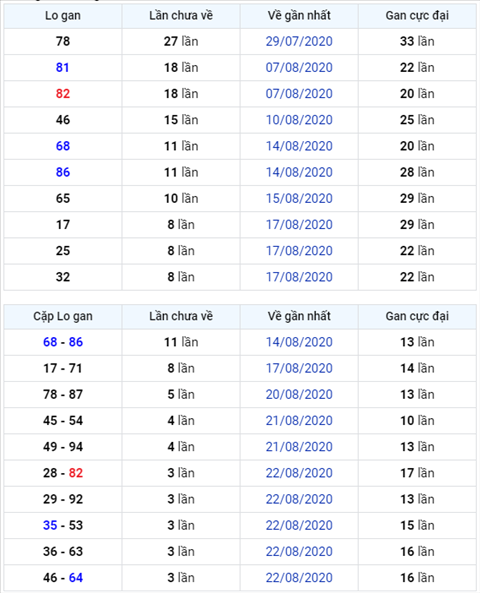Select blue number 64 in pair 46 - 64
The image size is (480, 593).
tap(76, 577)
